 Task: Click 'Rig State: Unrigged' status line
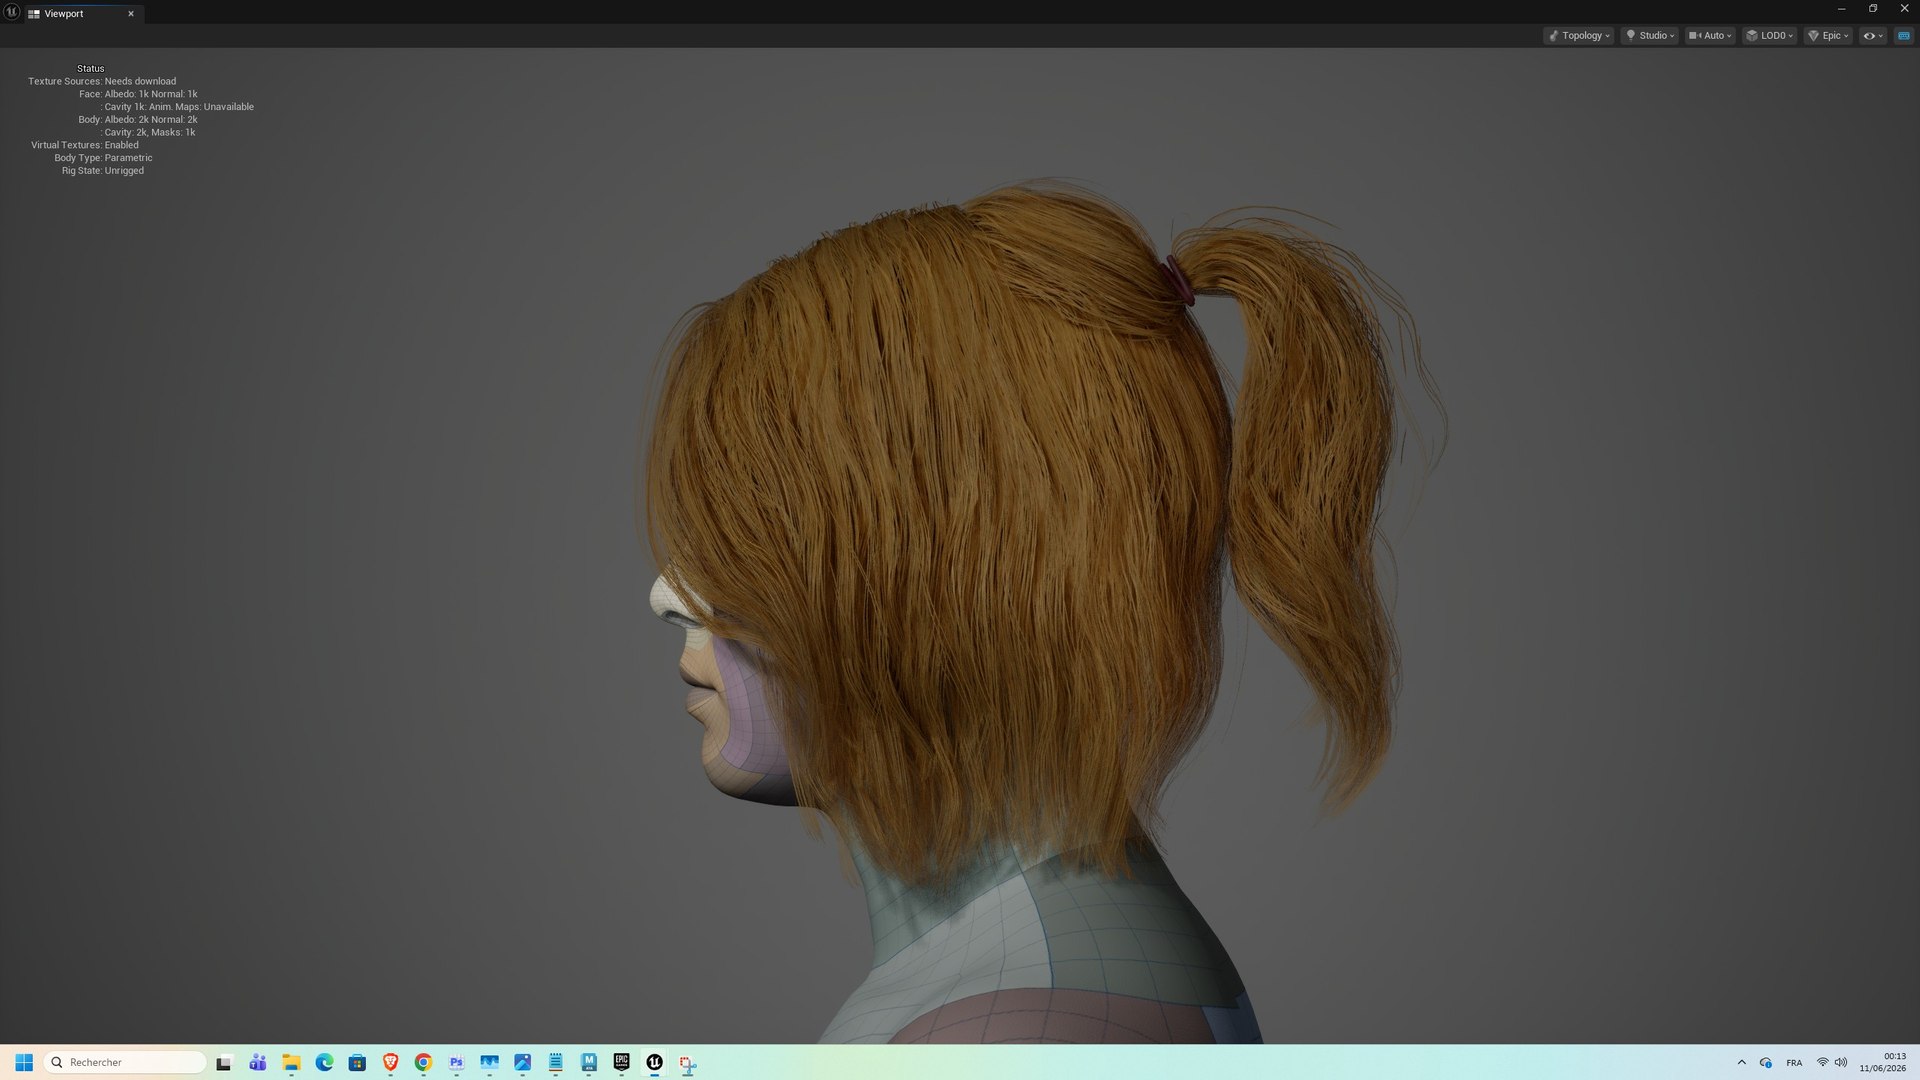(103, 171)
